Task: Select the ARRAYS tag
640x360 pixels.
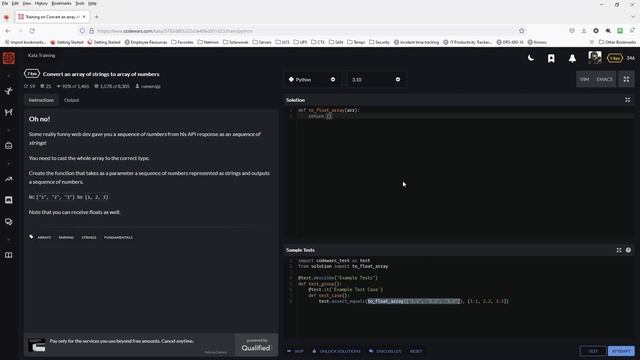Action: 44,237
